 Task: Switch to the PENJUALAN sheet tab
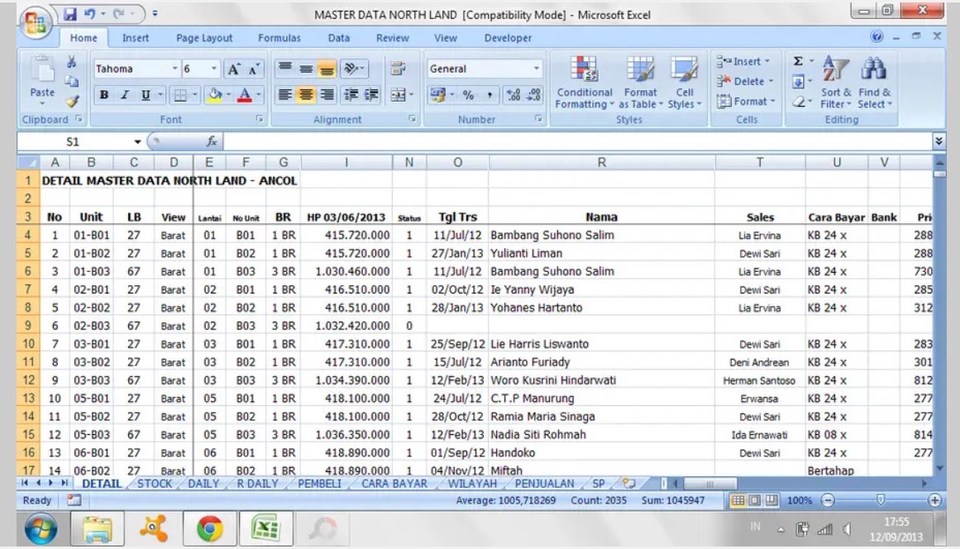544,484
